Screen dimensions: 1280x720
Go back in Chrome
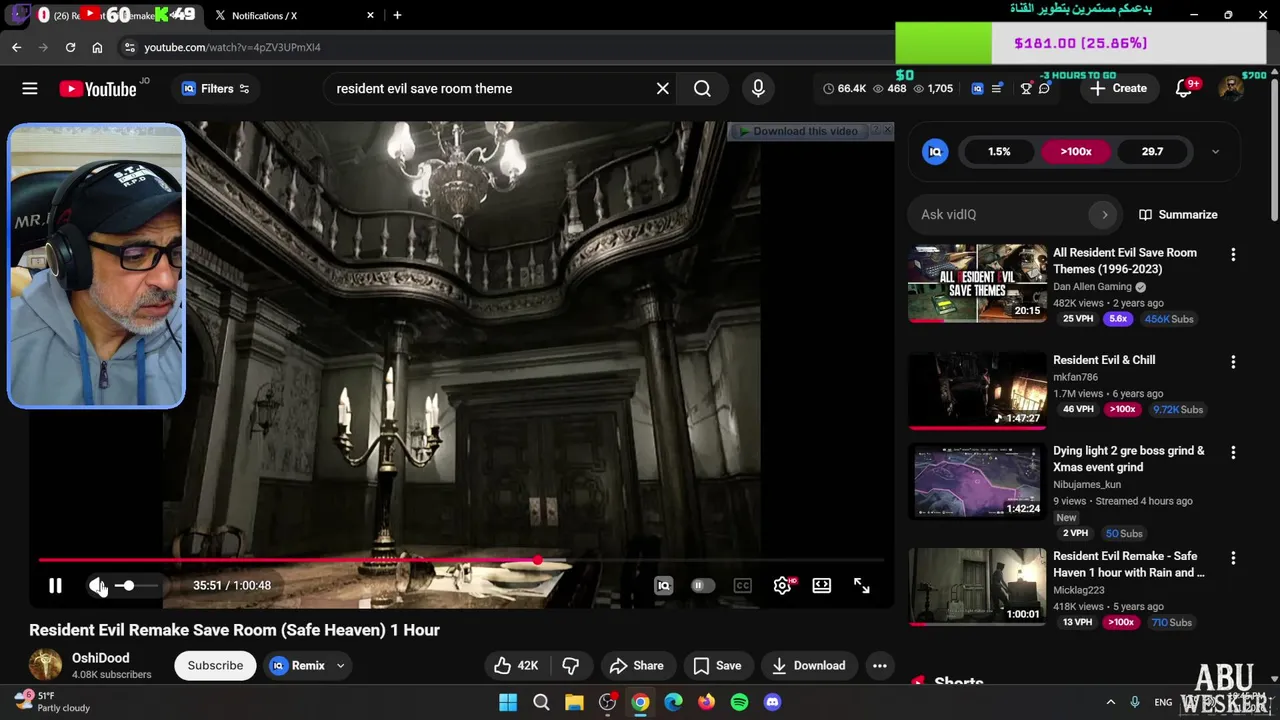pyautogui.click(x=16, y=47)
